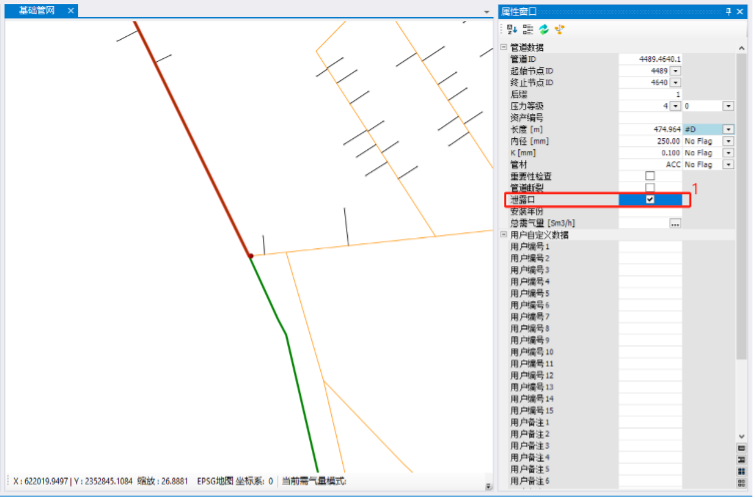Tick the 管道断裂 checkbox
755x498 pixels.
click(650, 188)
